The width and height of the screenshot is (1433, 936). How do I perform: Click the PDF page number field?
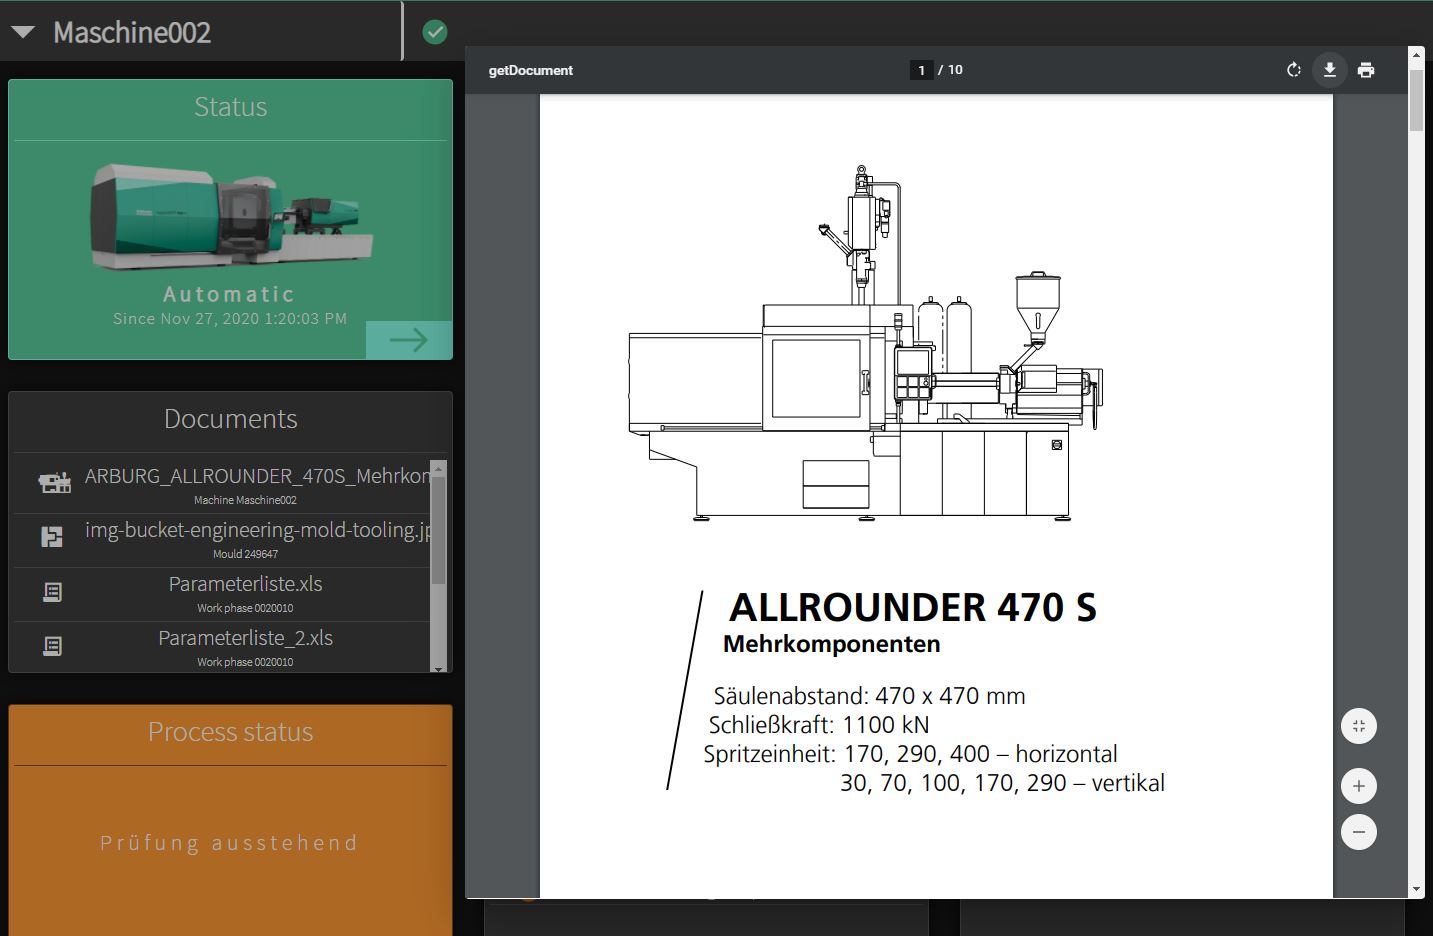click(x=921, y=70)
